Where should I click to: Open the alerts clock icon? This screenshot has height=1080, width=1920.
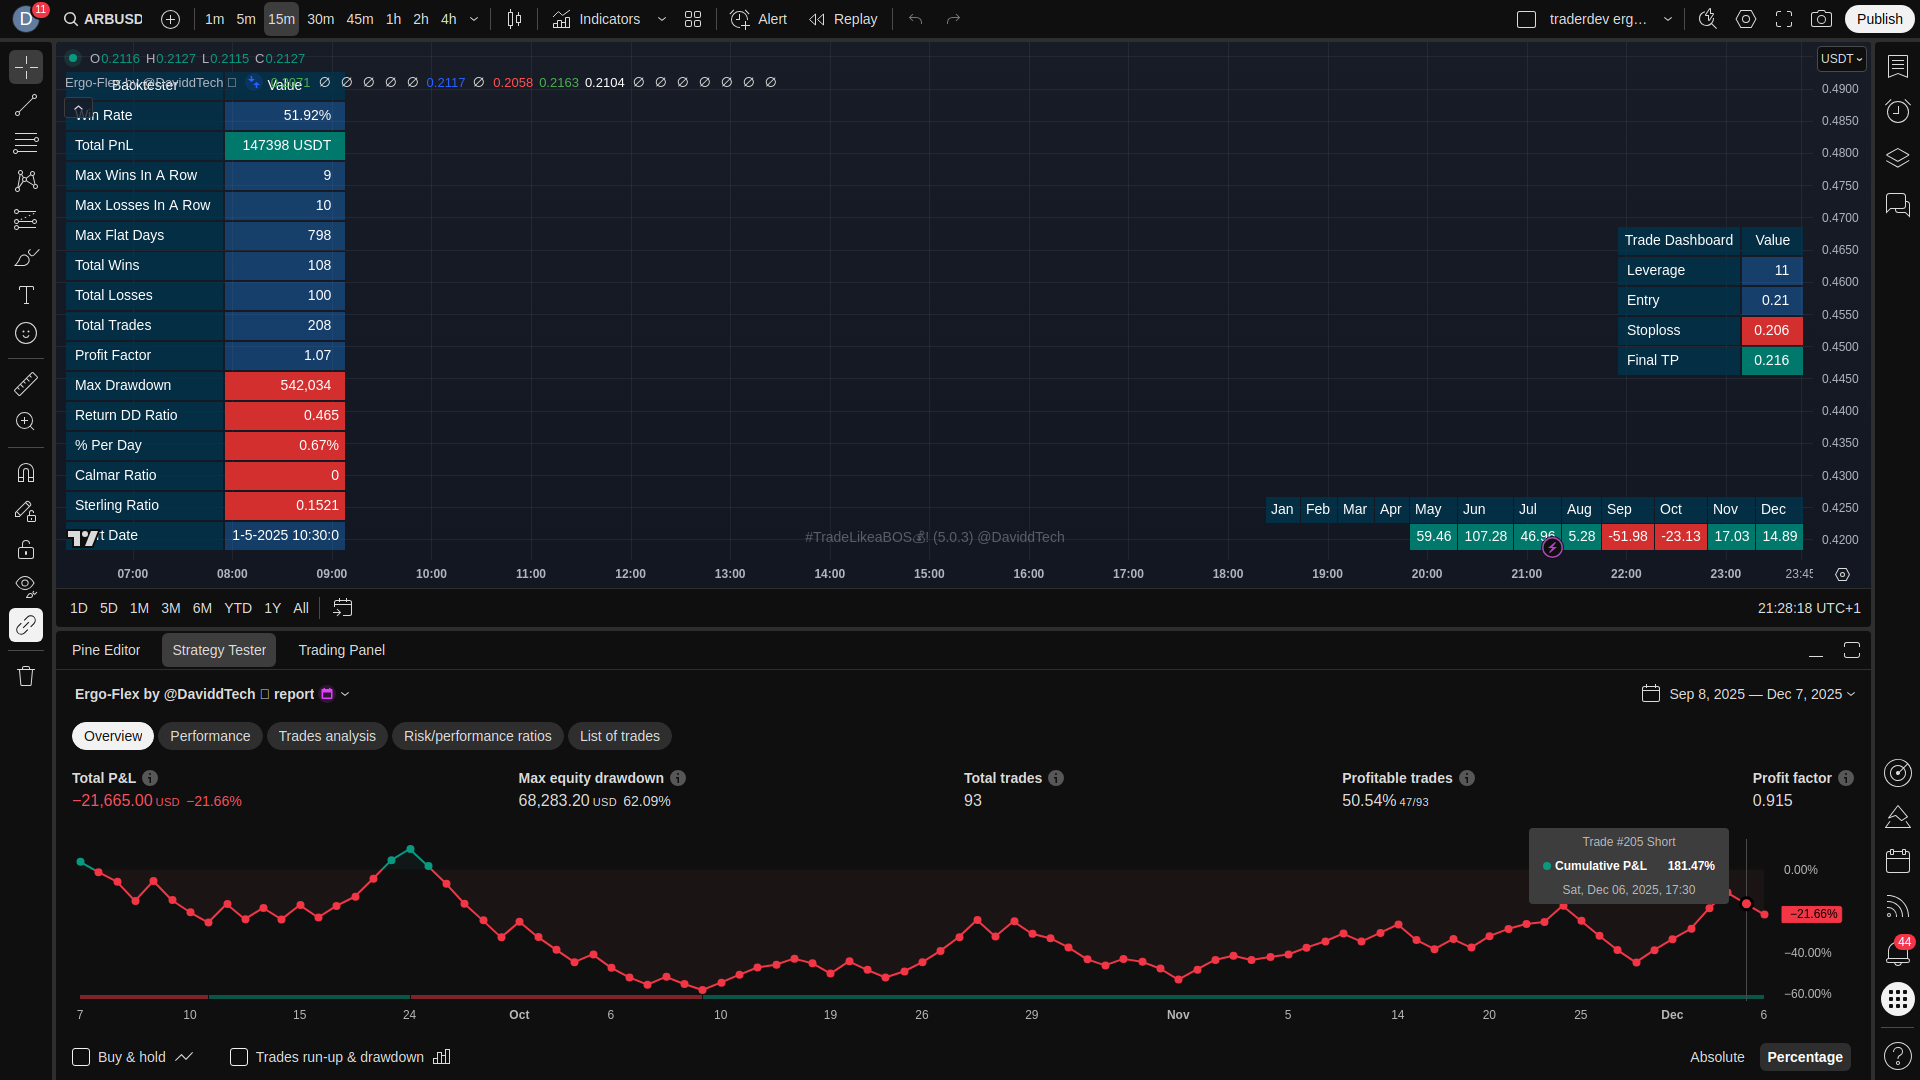tap(1897, 111)
